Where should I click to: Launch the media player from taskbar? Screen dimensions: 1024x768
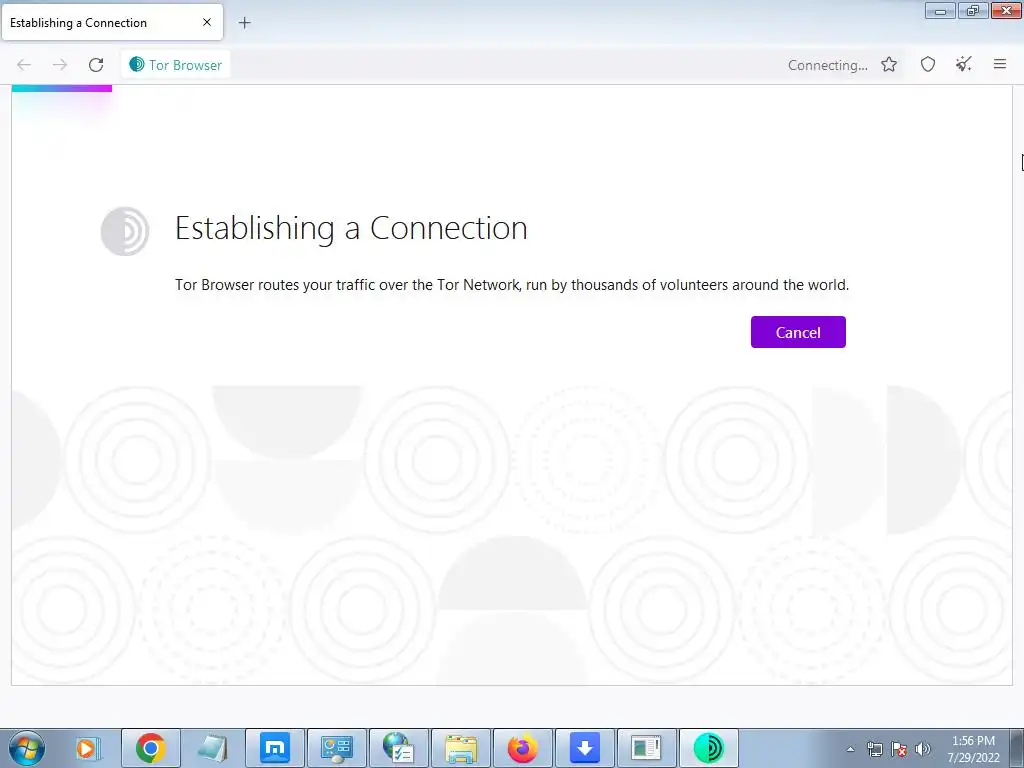click(87, 748)
